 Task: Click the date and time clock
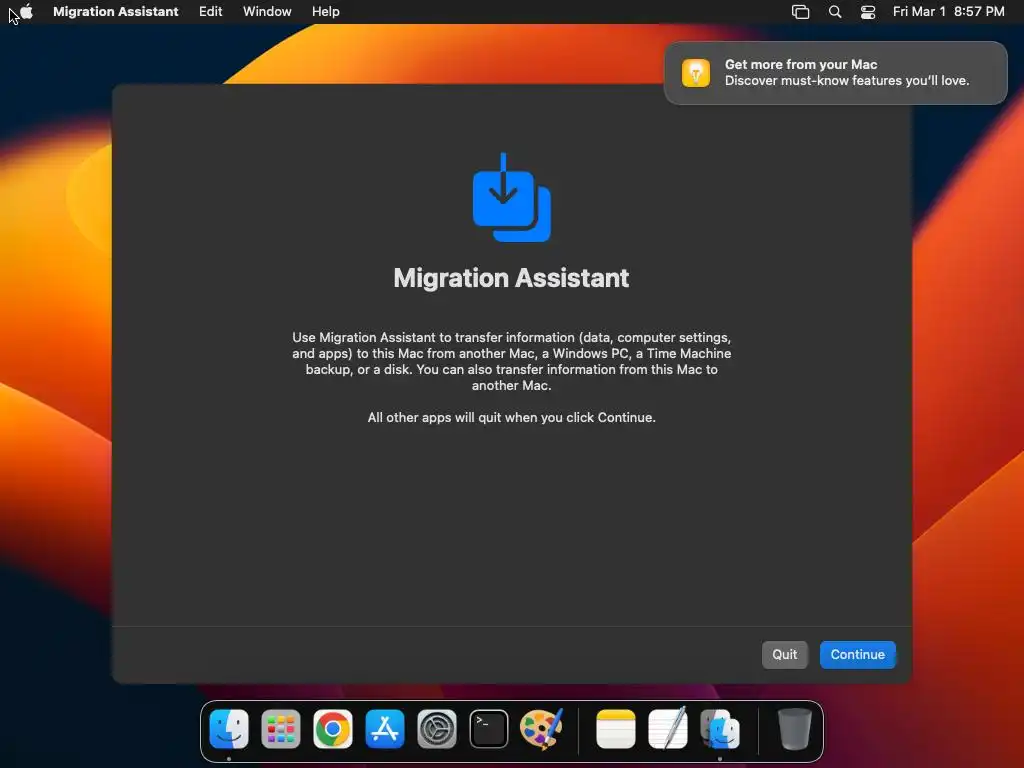tap(948, 11)
